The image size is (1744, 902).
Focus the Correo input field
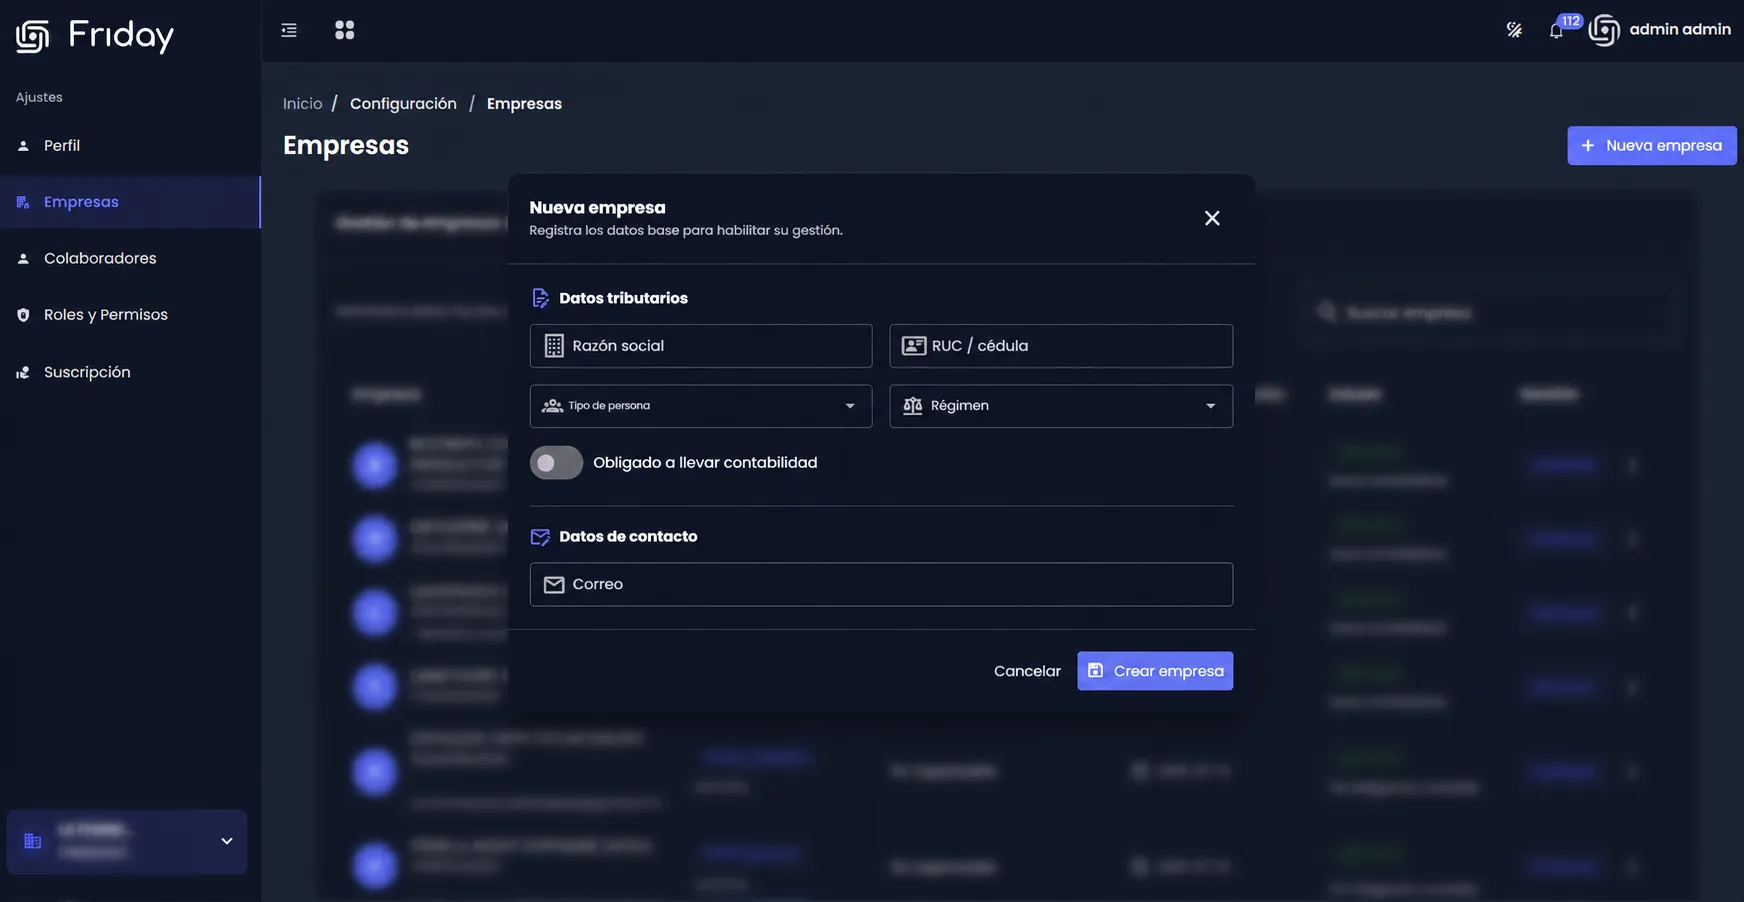tap(881, 585)
